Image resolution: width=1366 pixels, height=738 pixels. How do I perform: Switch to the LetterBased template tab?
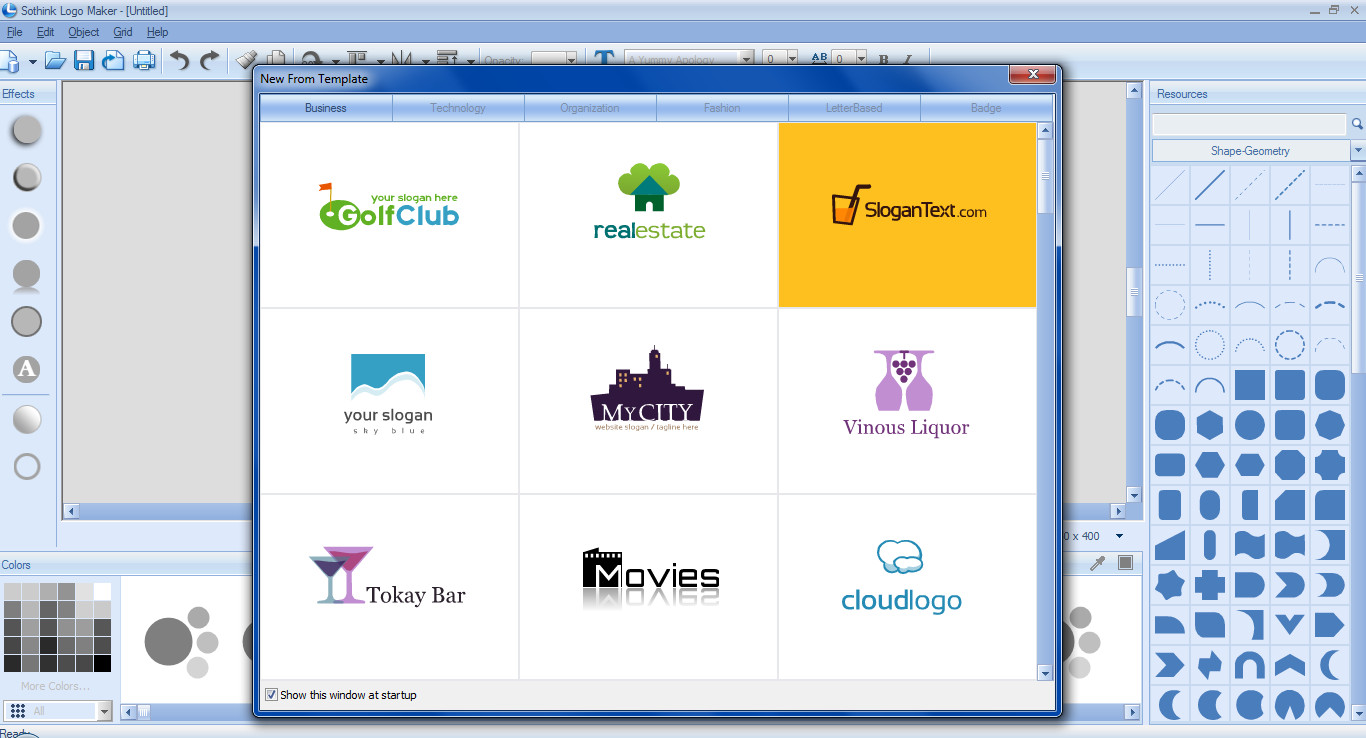pos(854,108)
